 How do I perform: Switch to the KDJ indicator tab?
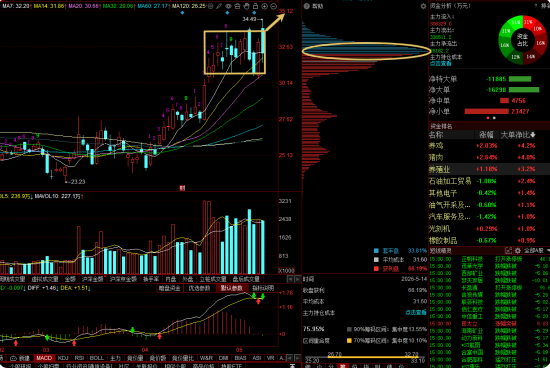pos(63,358)
